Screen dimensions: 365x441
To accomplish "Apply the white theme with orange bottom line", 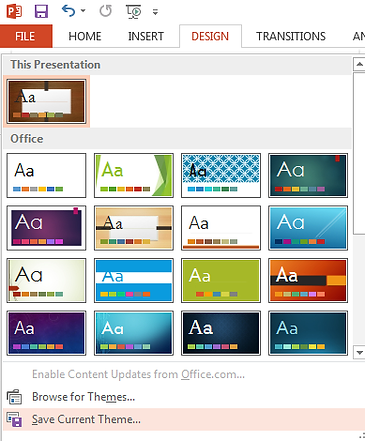I will tap(221, 228).
